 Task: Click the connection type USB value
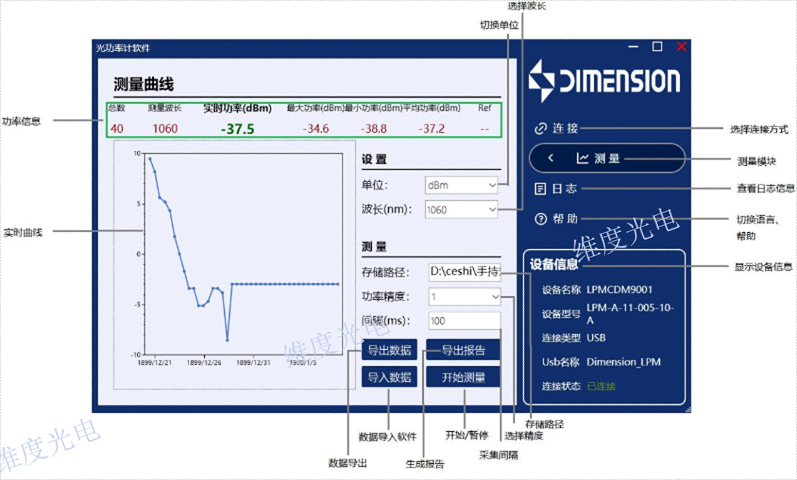(596, 338)
